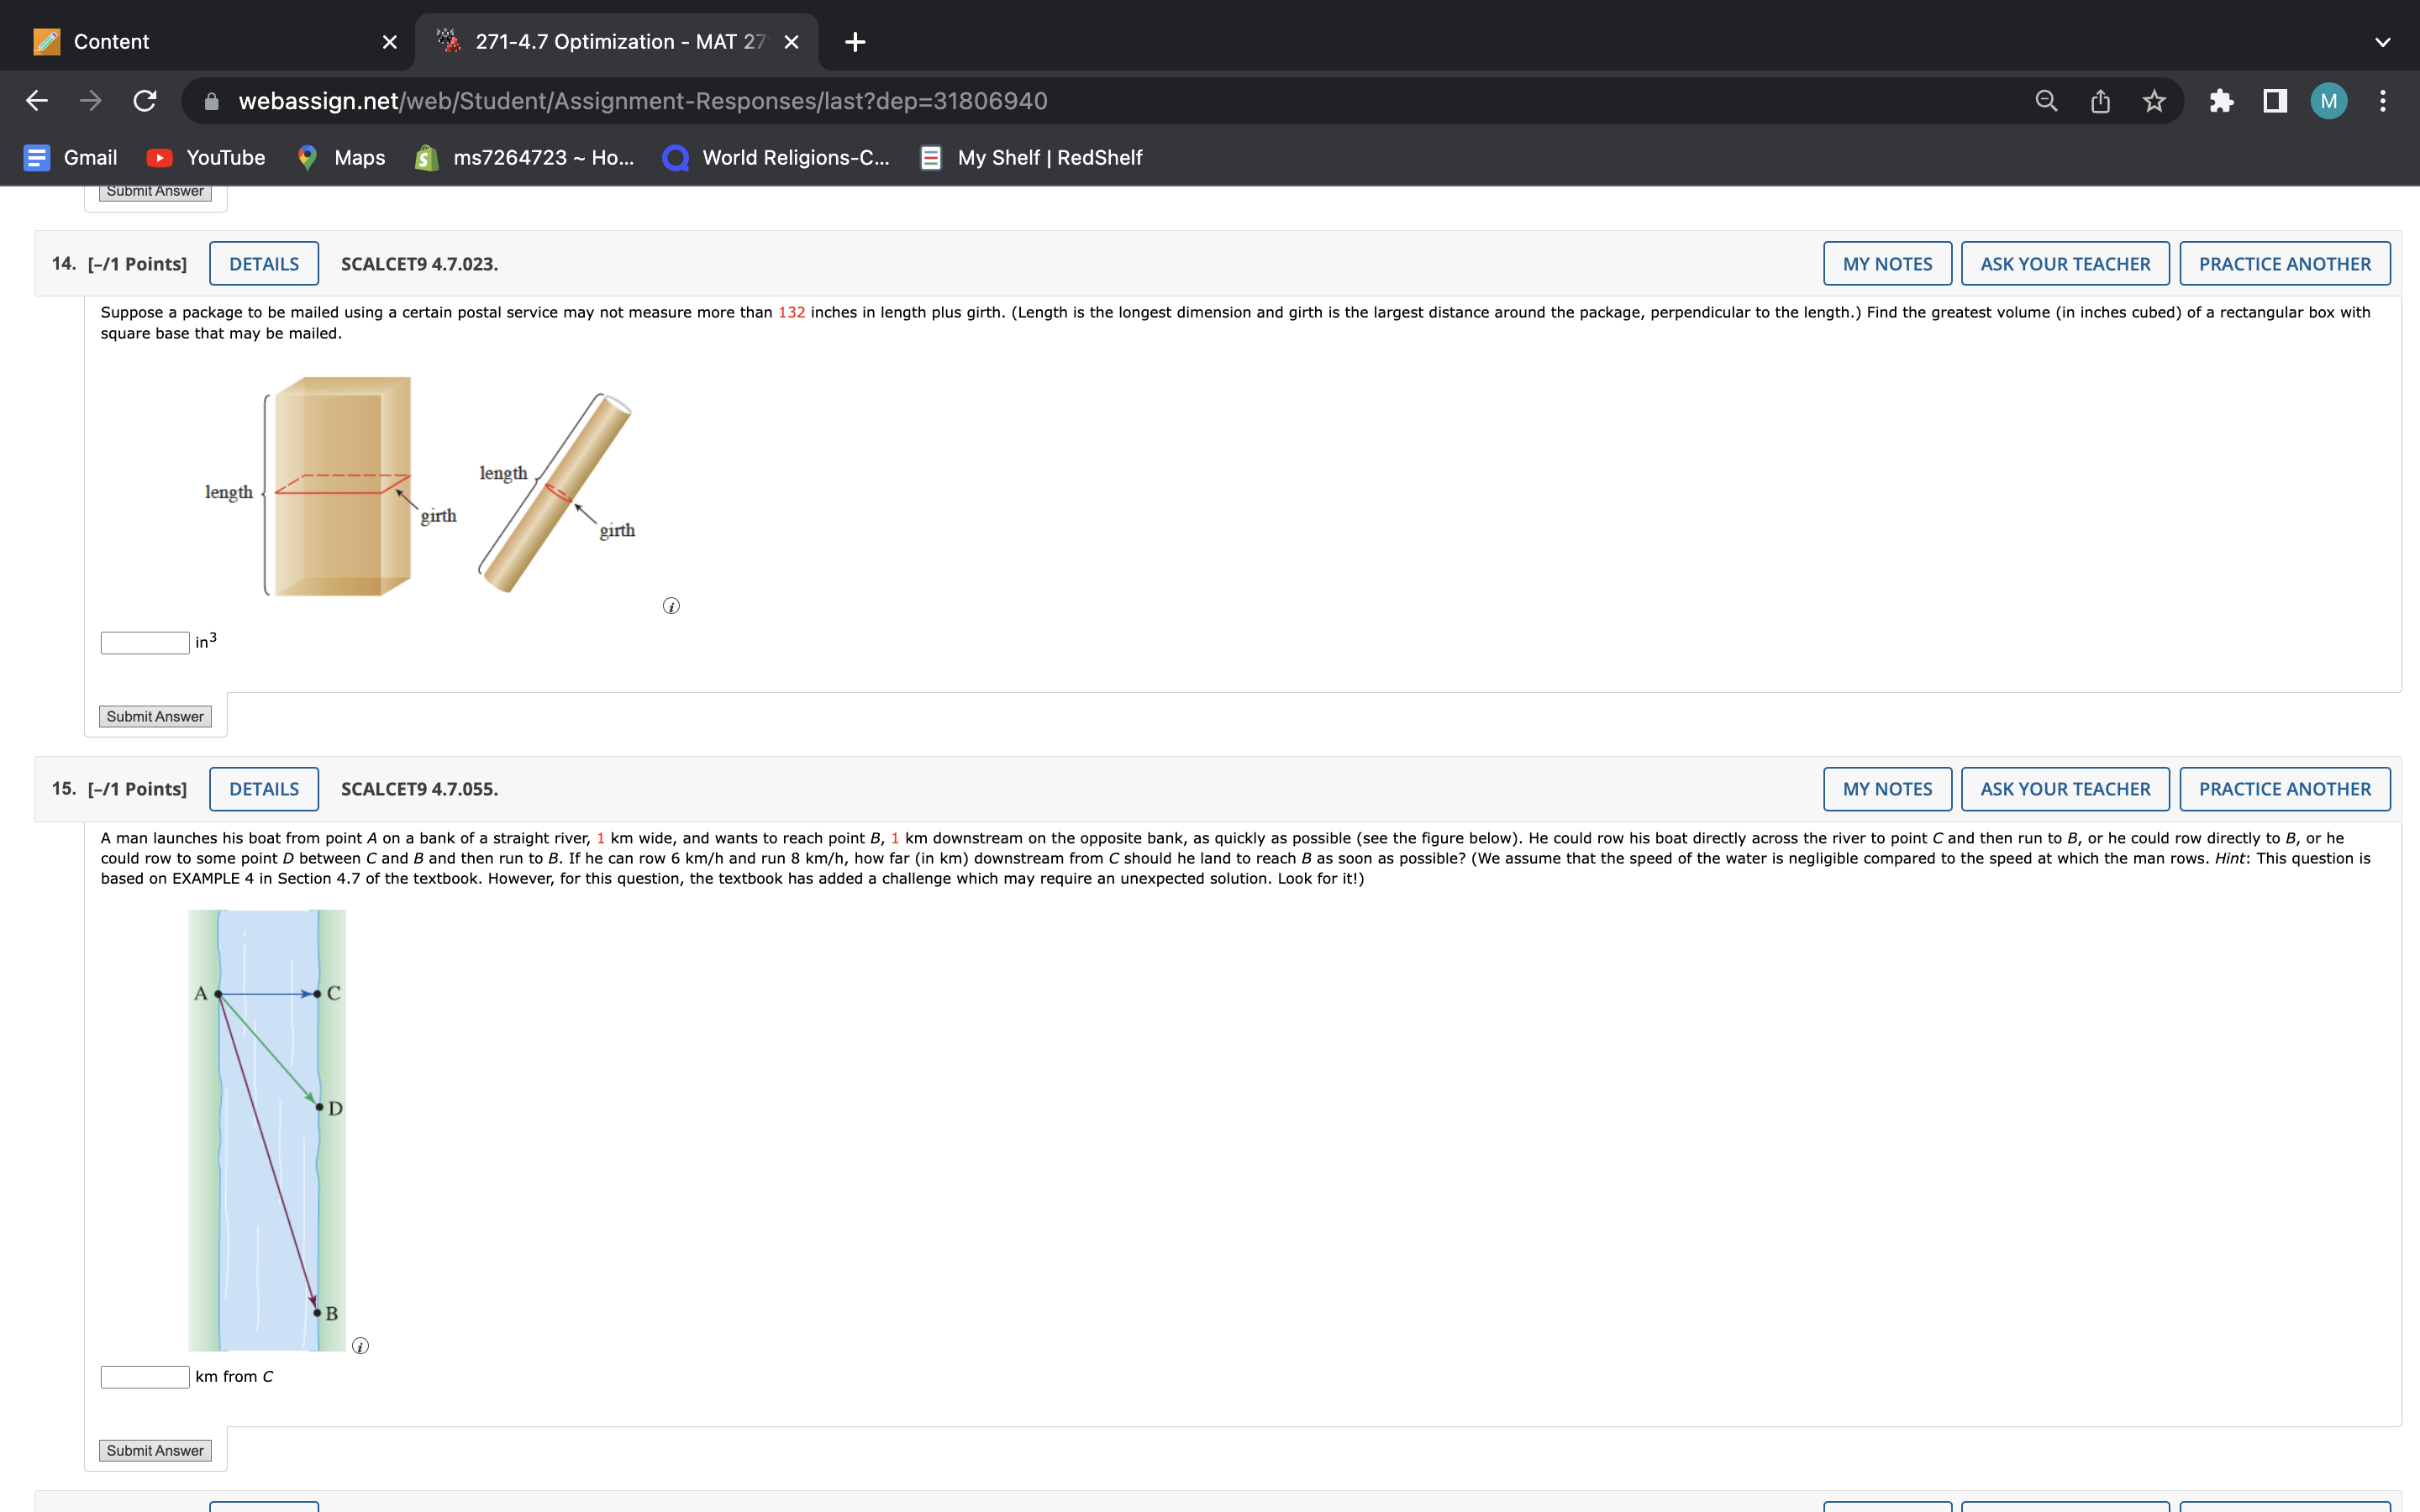Click the zoom magnifier icon in address bar
This screenshot has height=1512, width=2420.
click(2046, 101)
